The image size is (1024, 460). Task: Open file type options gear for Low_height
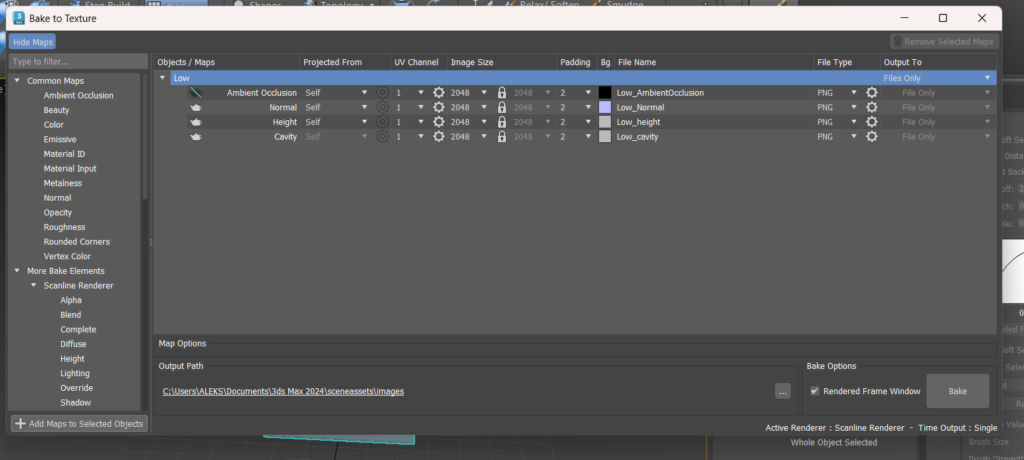click(872, 122)
